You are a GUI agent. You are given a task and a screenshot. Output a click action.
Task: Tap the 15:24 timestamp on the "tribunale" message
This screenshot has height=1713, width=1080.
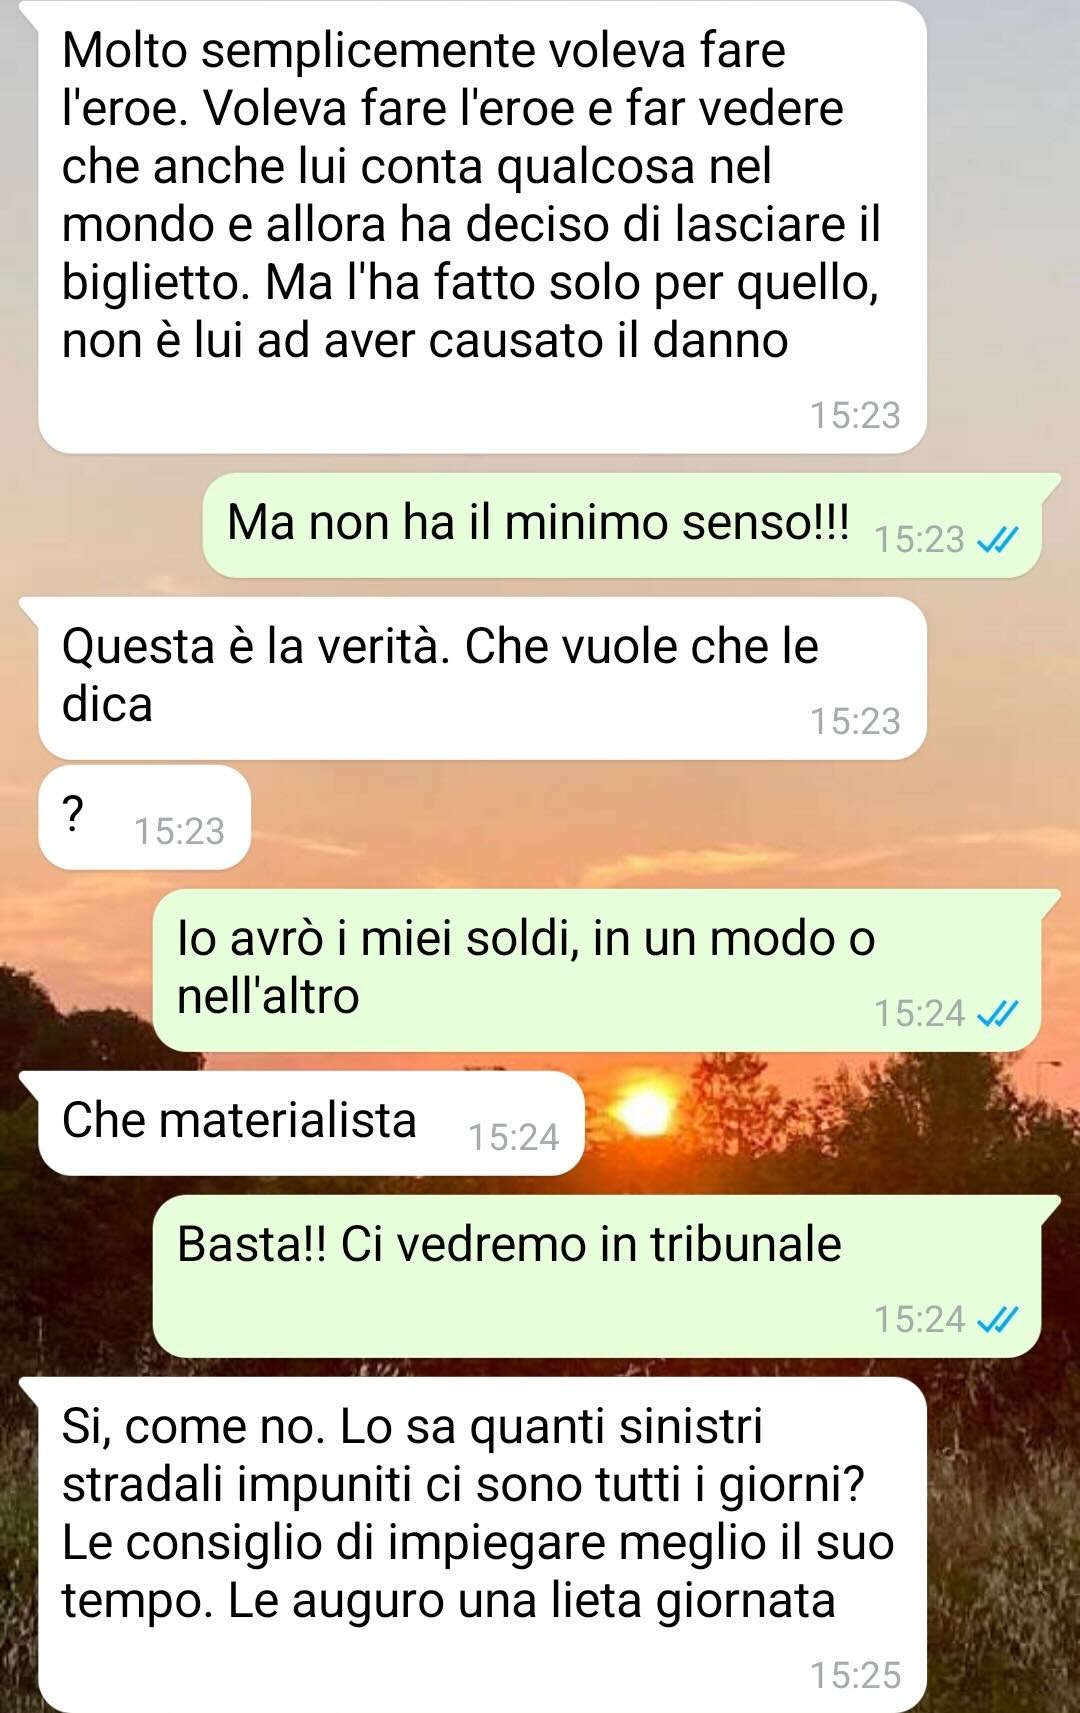tap(919, 1320)
